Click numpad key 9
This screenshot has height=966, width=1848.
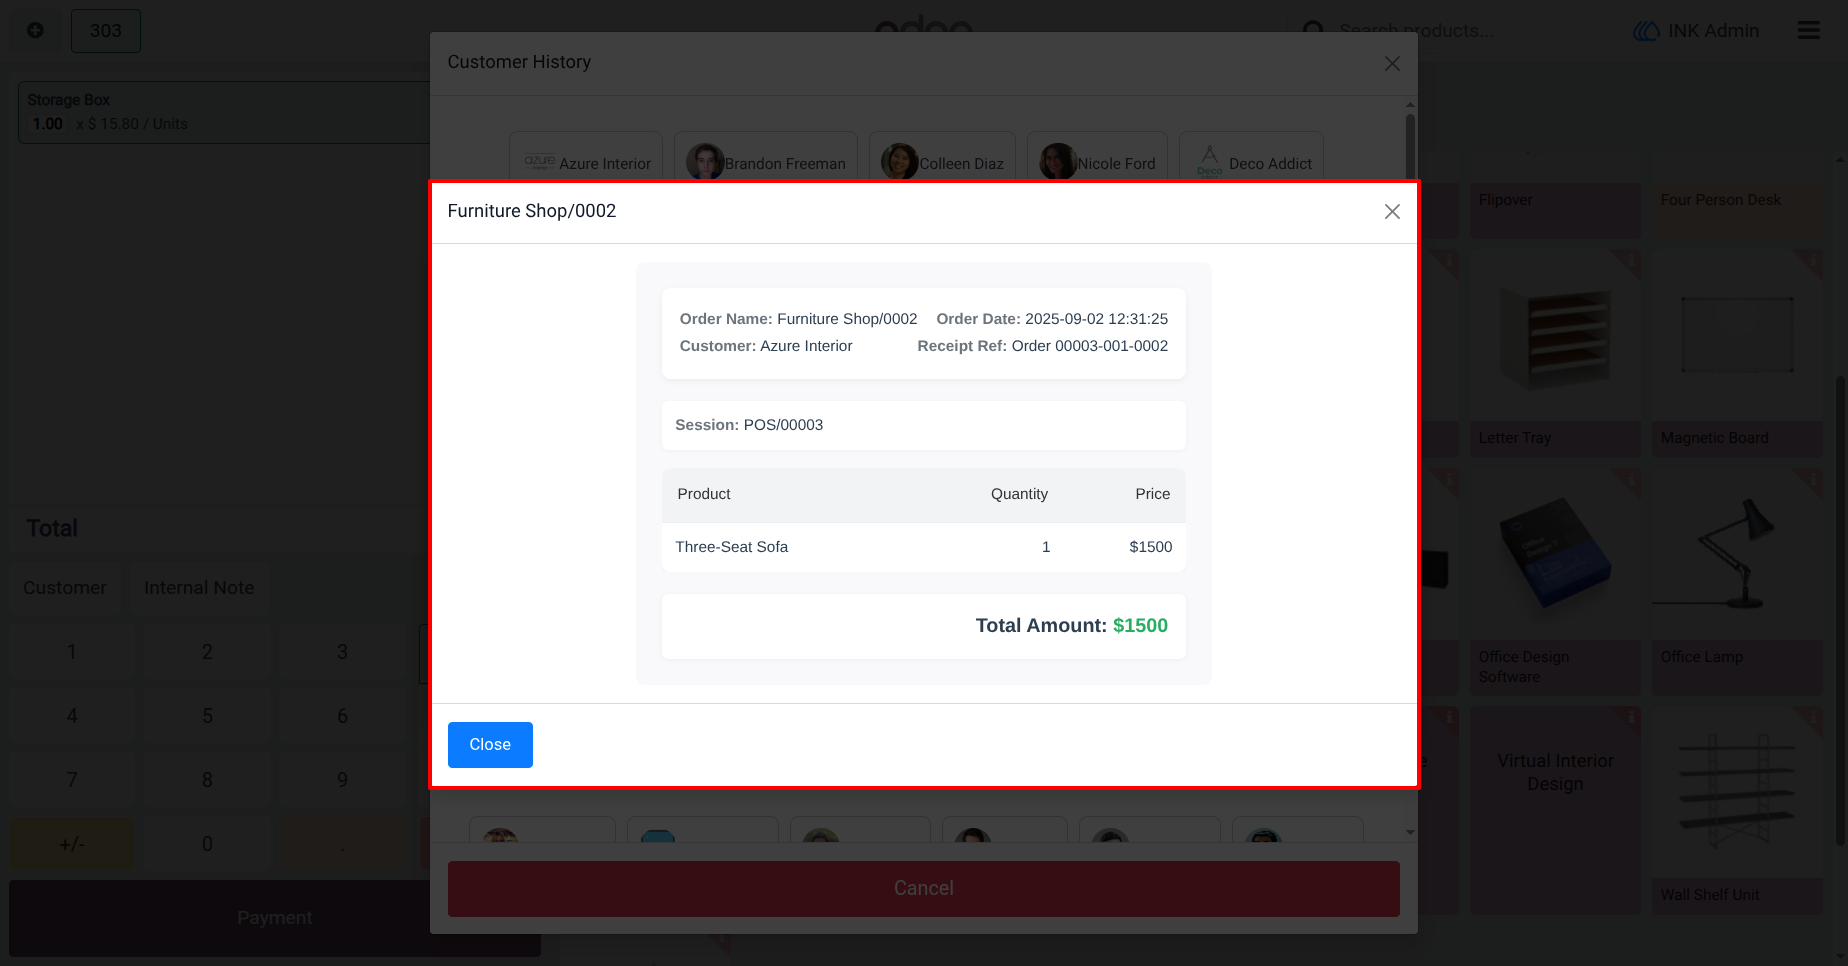[x=342, y=780]
